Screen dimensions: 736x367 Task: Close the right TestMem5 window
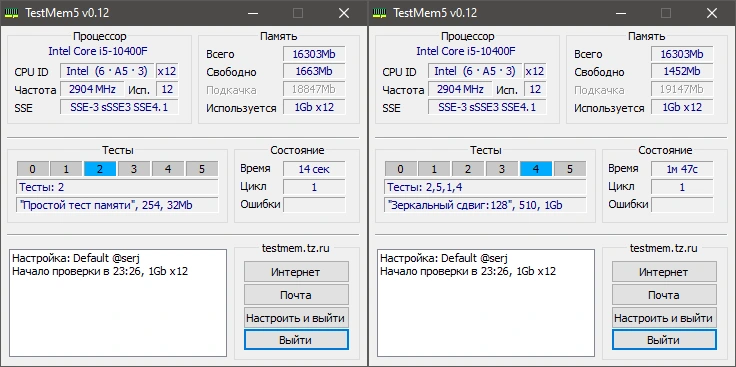pos(712,13)
